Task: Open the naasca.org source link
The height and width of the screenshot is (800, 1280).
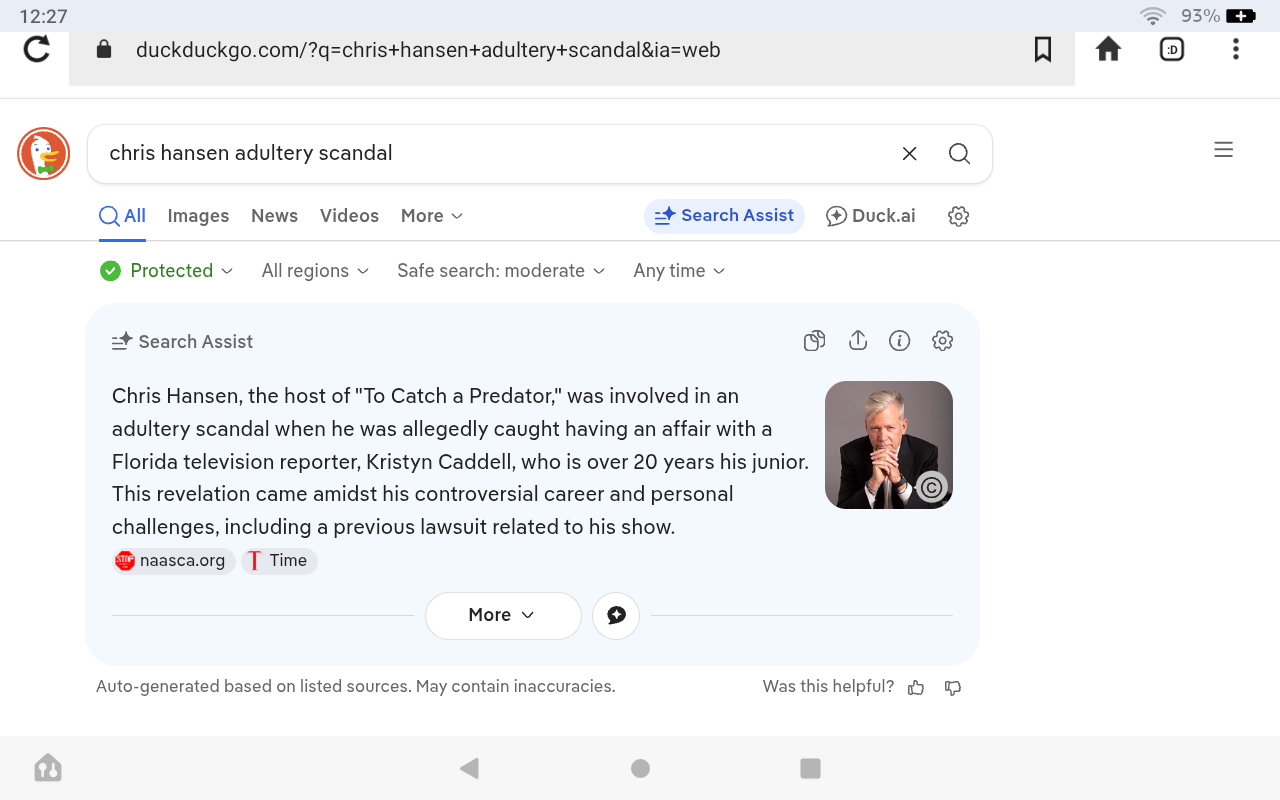Action: click(x=174, y=561)
